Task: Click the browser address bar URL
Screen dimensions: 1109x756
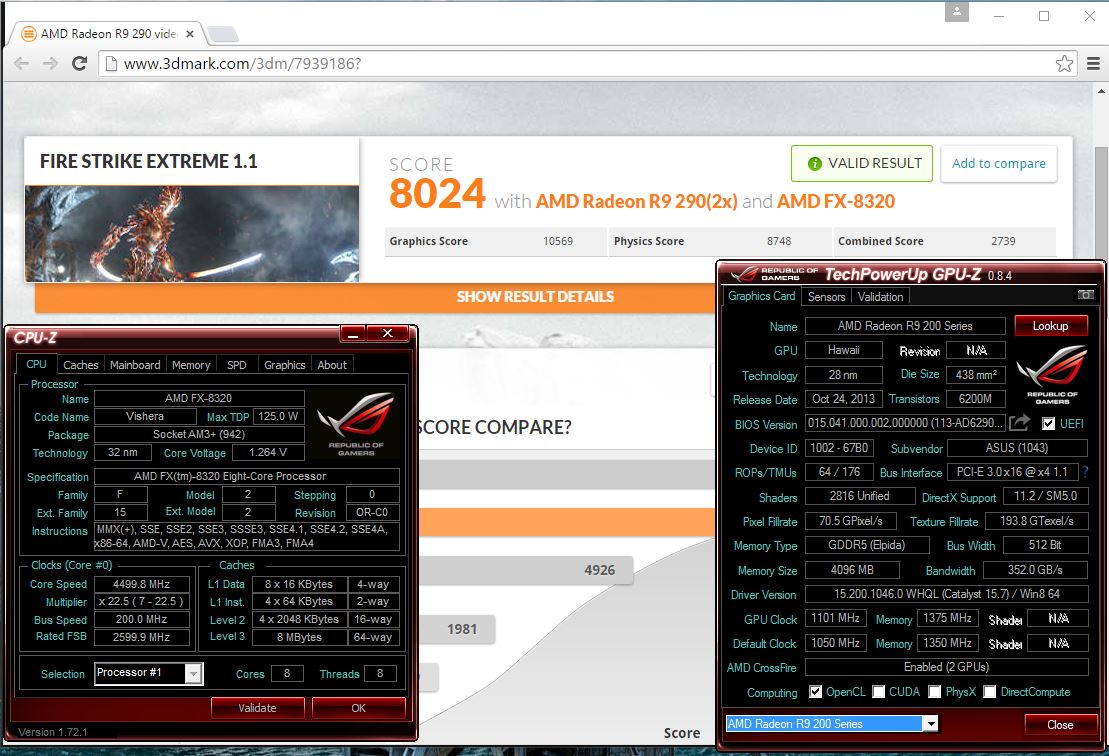Action: [x=243, y=64]
